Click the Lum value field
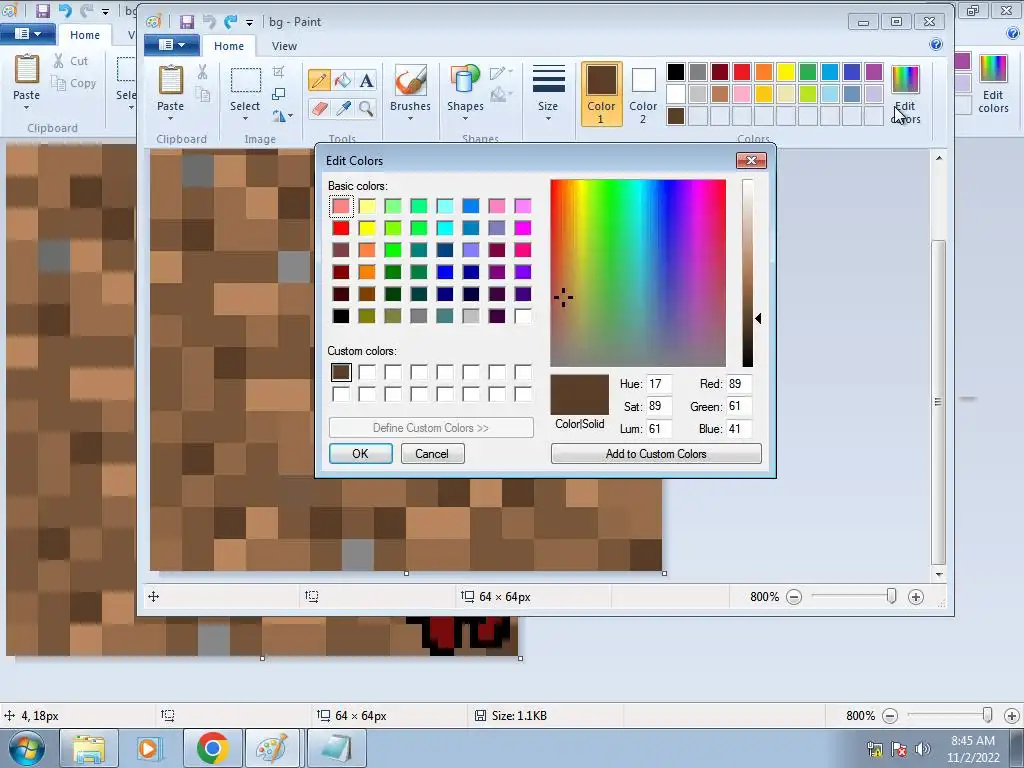 pyautogui.click(x=659, y=428)
